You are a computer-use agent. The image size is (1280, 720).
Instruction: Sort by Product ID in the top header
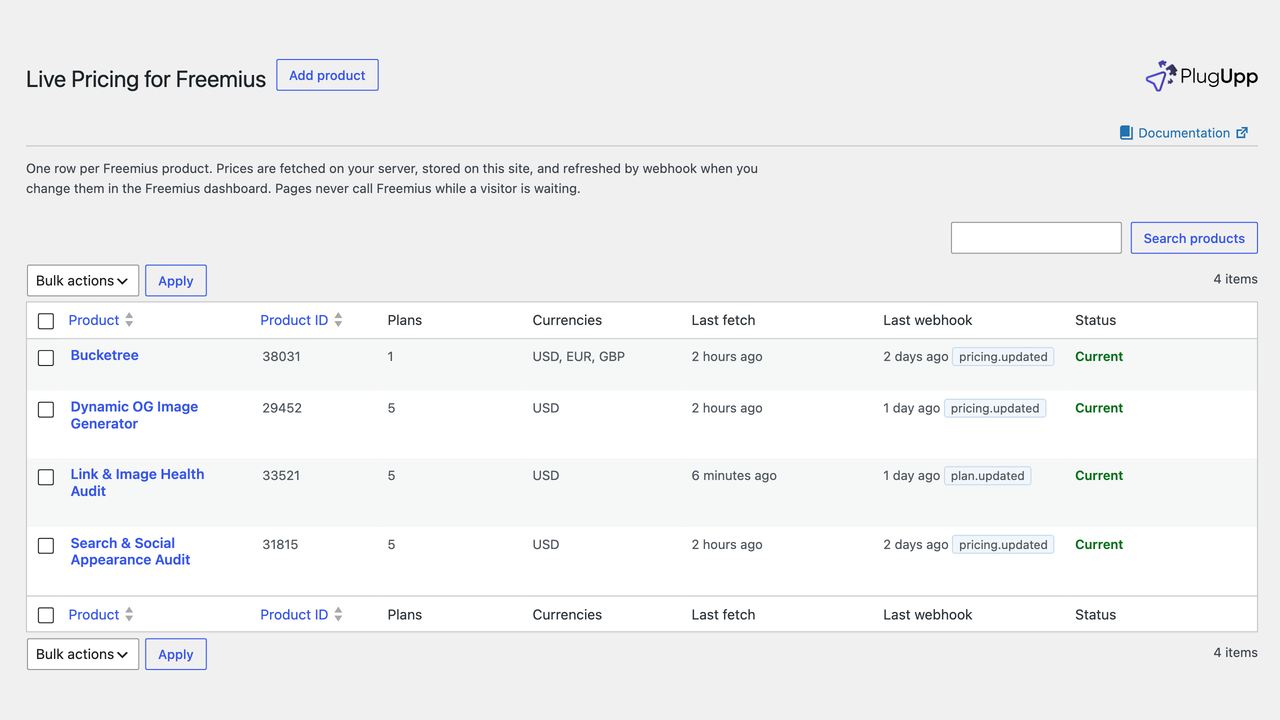click(x=294, y=320)
